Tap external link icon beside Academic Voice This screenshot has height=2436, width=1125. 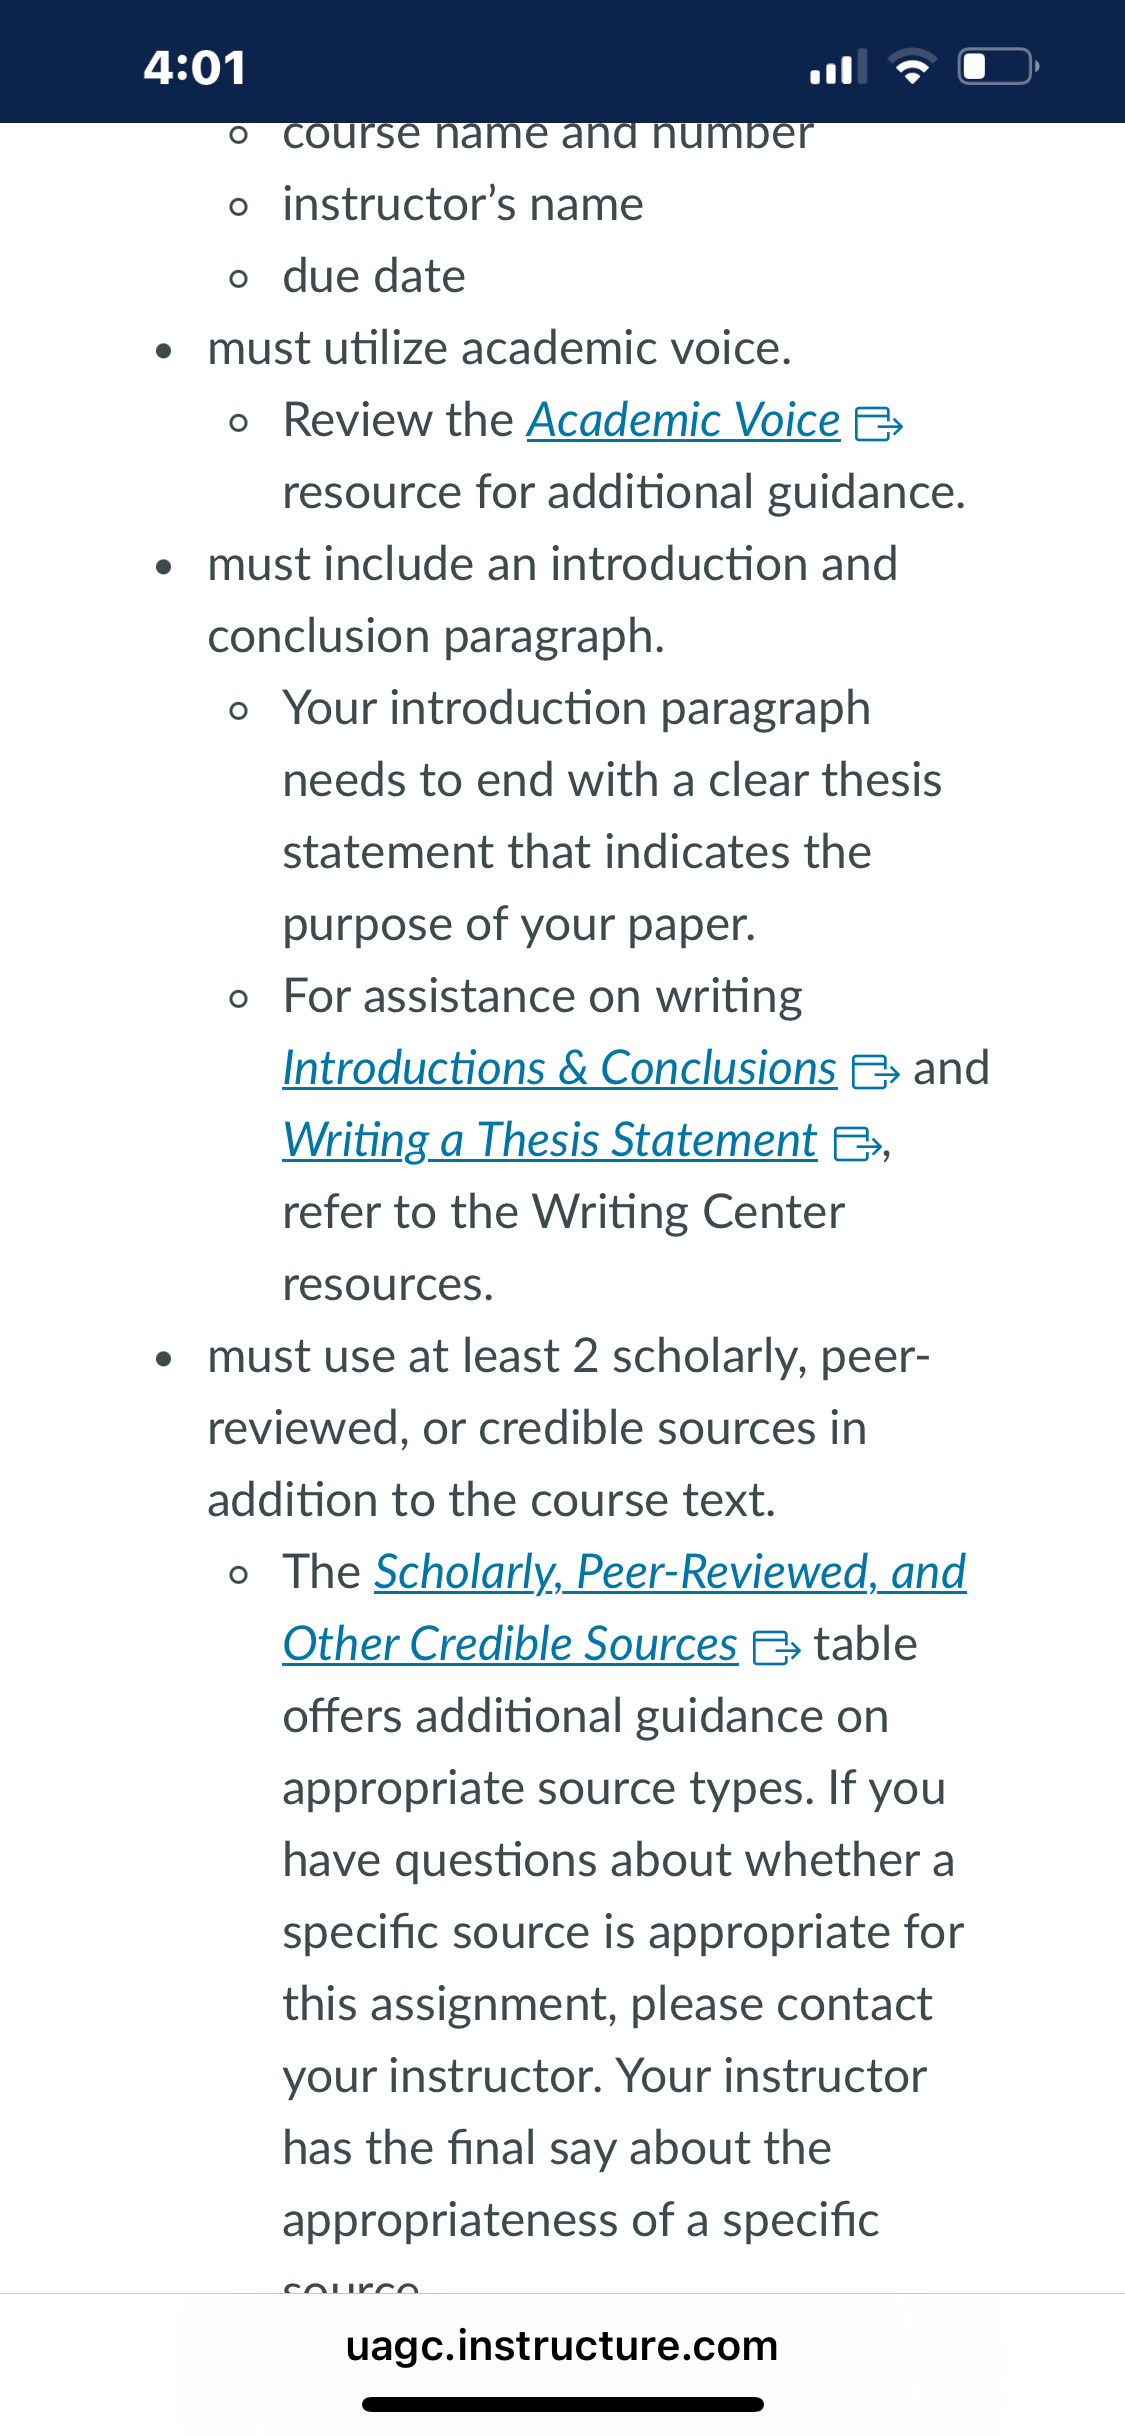click(x=879, y=424)
